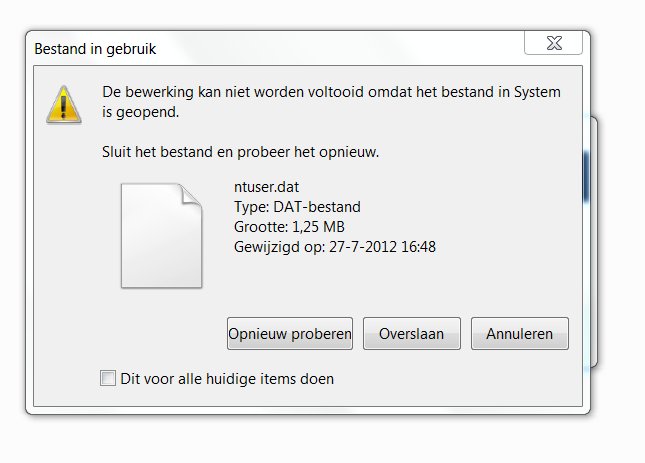Click the yellow warning triangle icon
Screen dimensions: 645x463
[63, 105]
